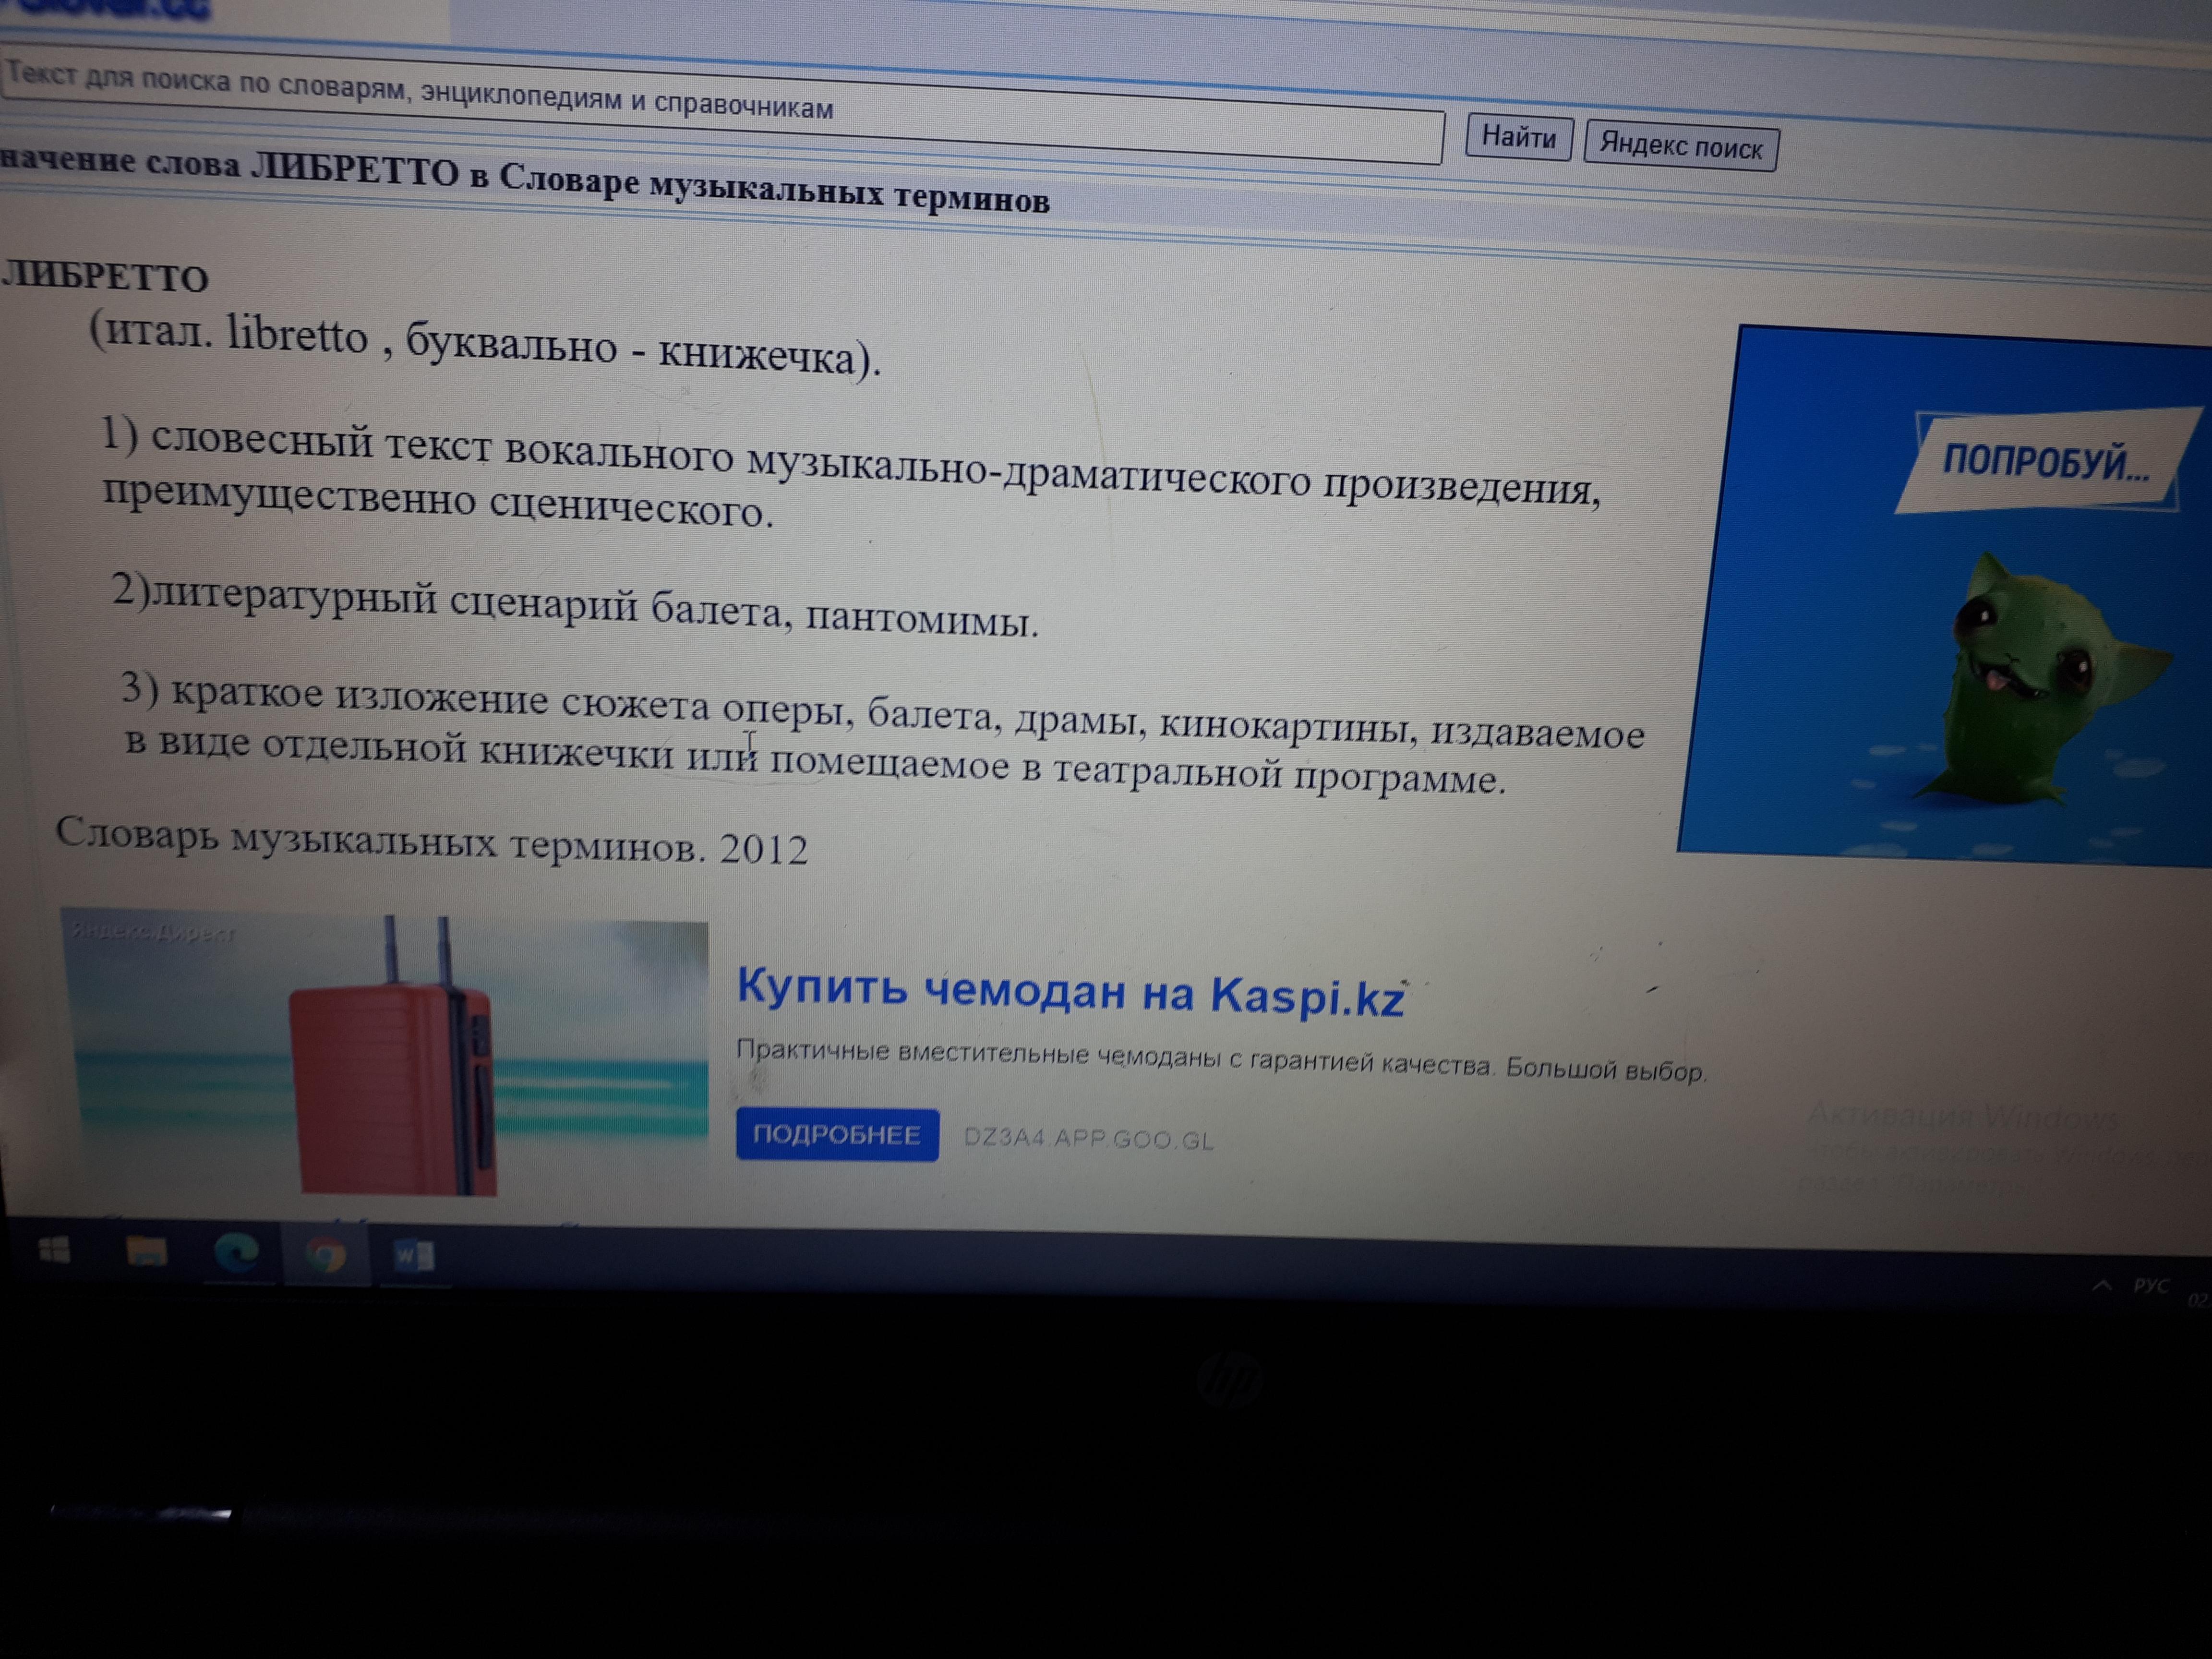
Task: Open File Explorer from the taskbar
Action: (146, 1251)
